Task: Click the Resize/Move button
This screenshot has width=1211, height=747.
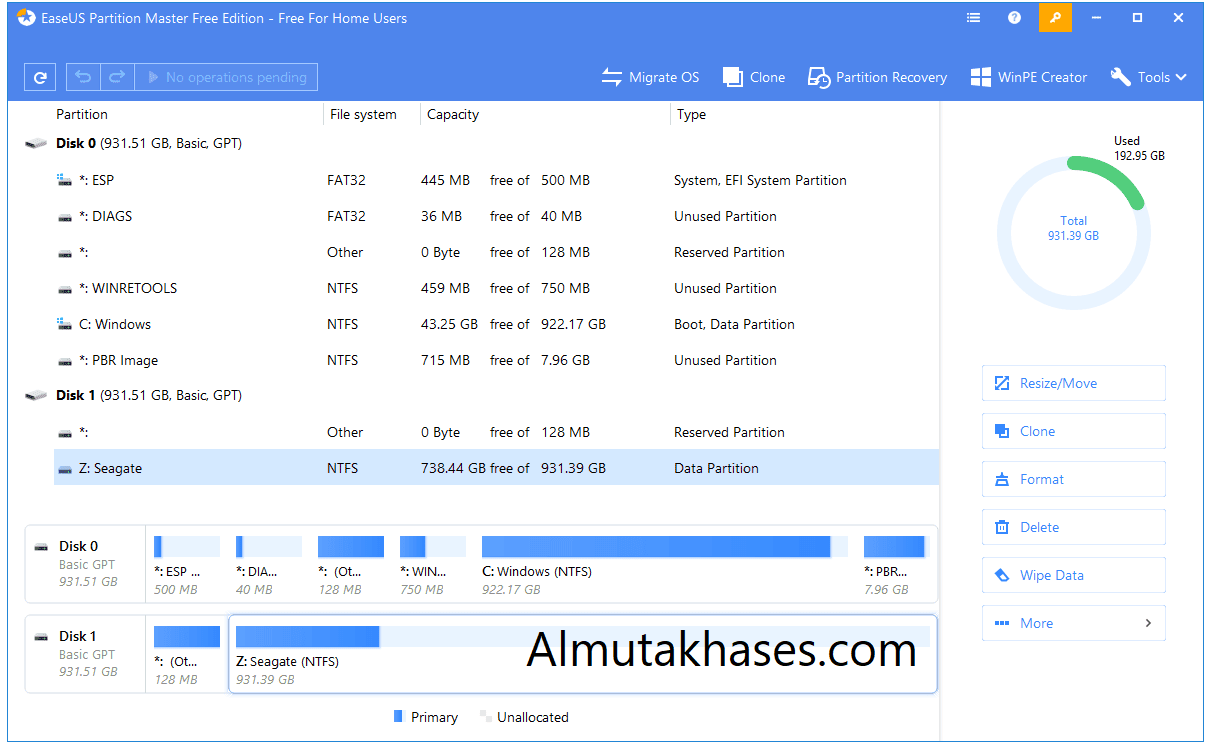Action: pyautogui.click(x=1073, y=383)
